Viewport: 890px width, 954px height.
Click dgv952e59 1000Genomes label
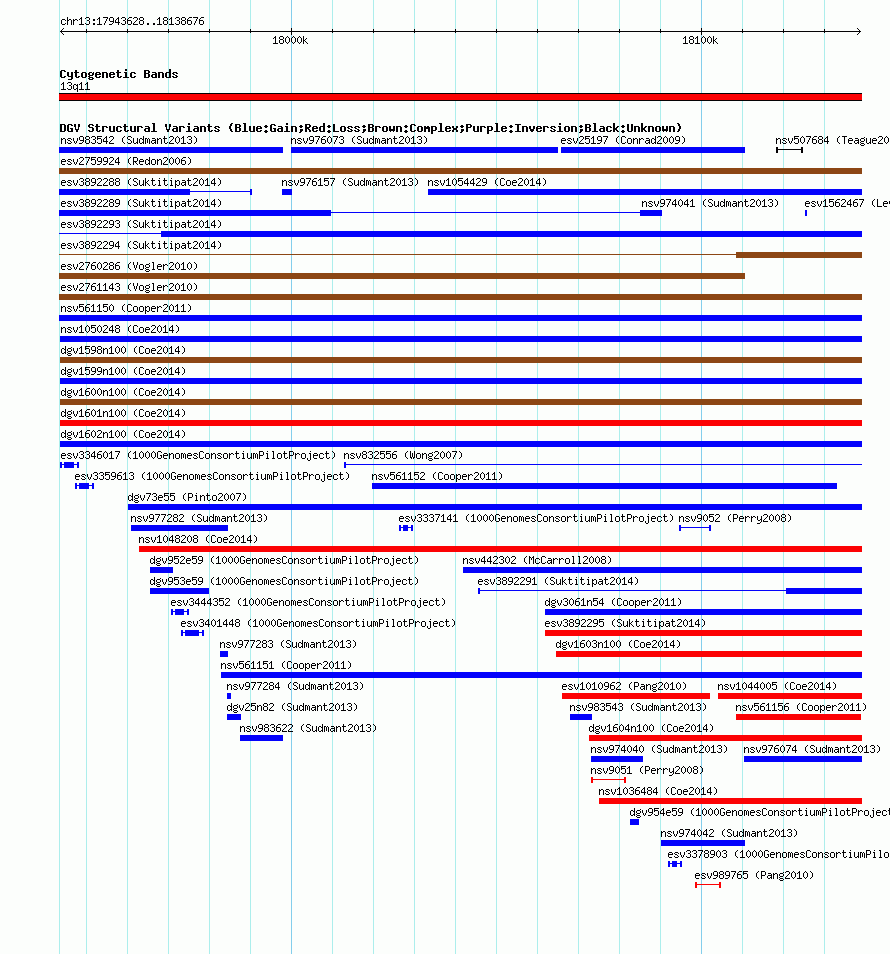coord(284,560)
